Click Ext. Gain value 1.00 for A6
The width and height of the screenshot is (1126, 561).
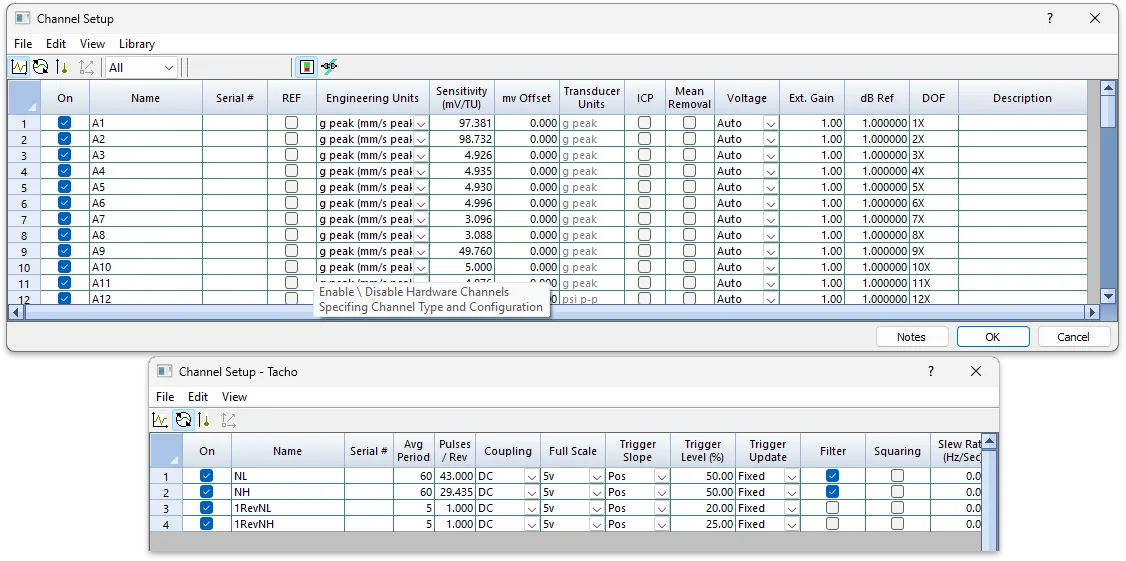coord(812,203)
